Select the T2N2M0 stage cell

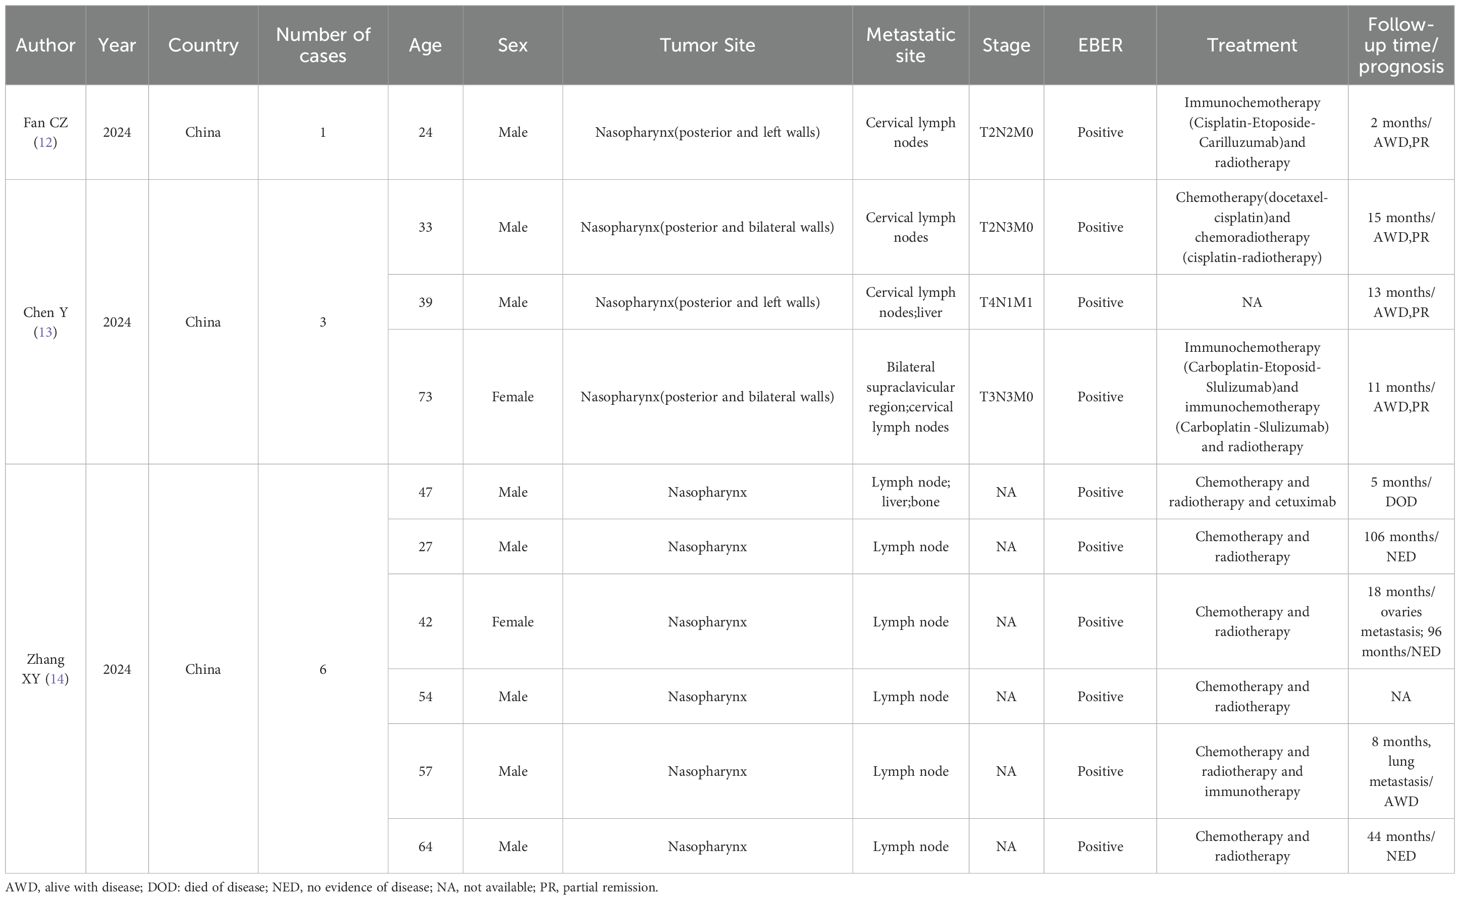pyautogui.click(x=1006, y=132)
